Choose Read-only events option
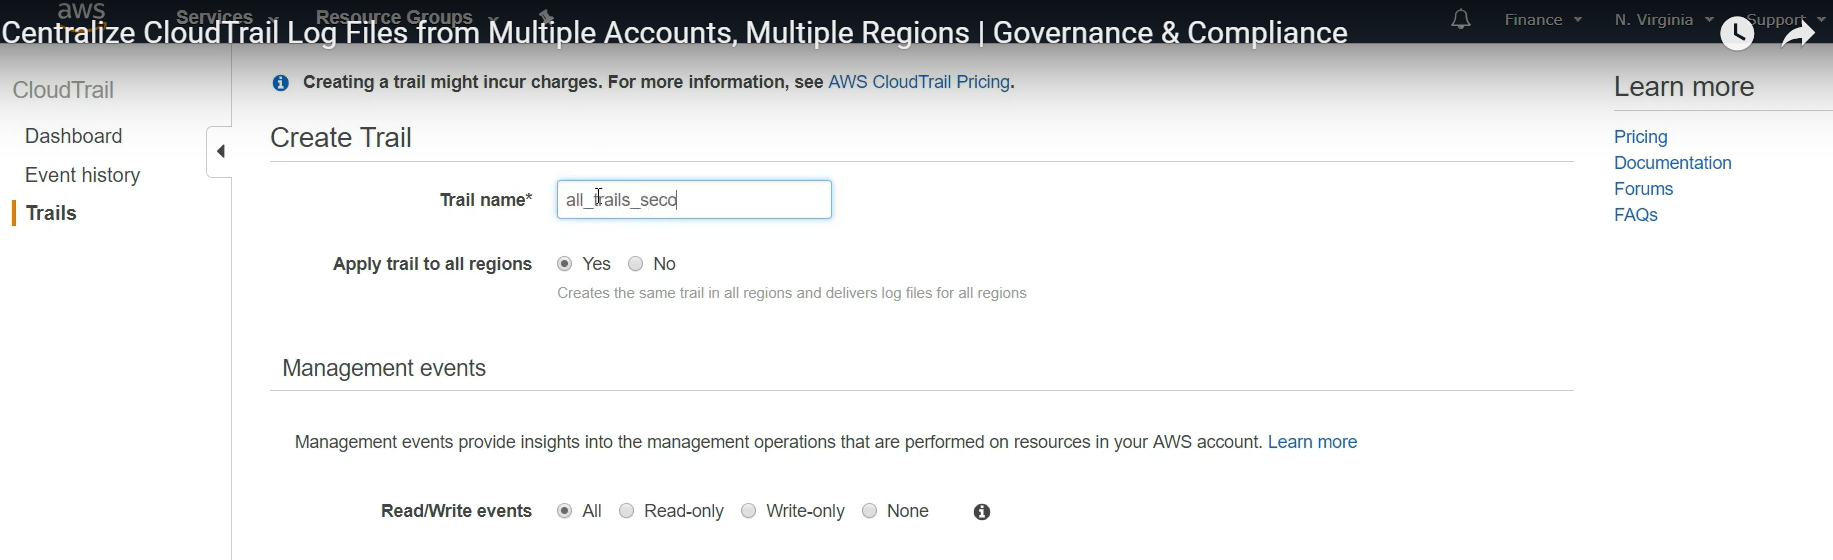This screenshot has width=1833, height=560. (627, 511)
